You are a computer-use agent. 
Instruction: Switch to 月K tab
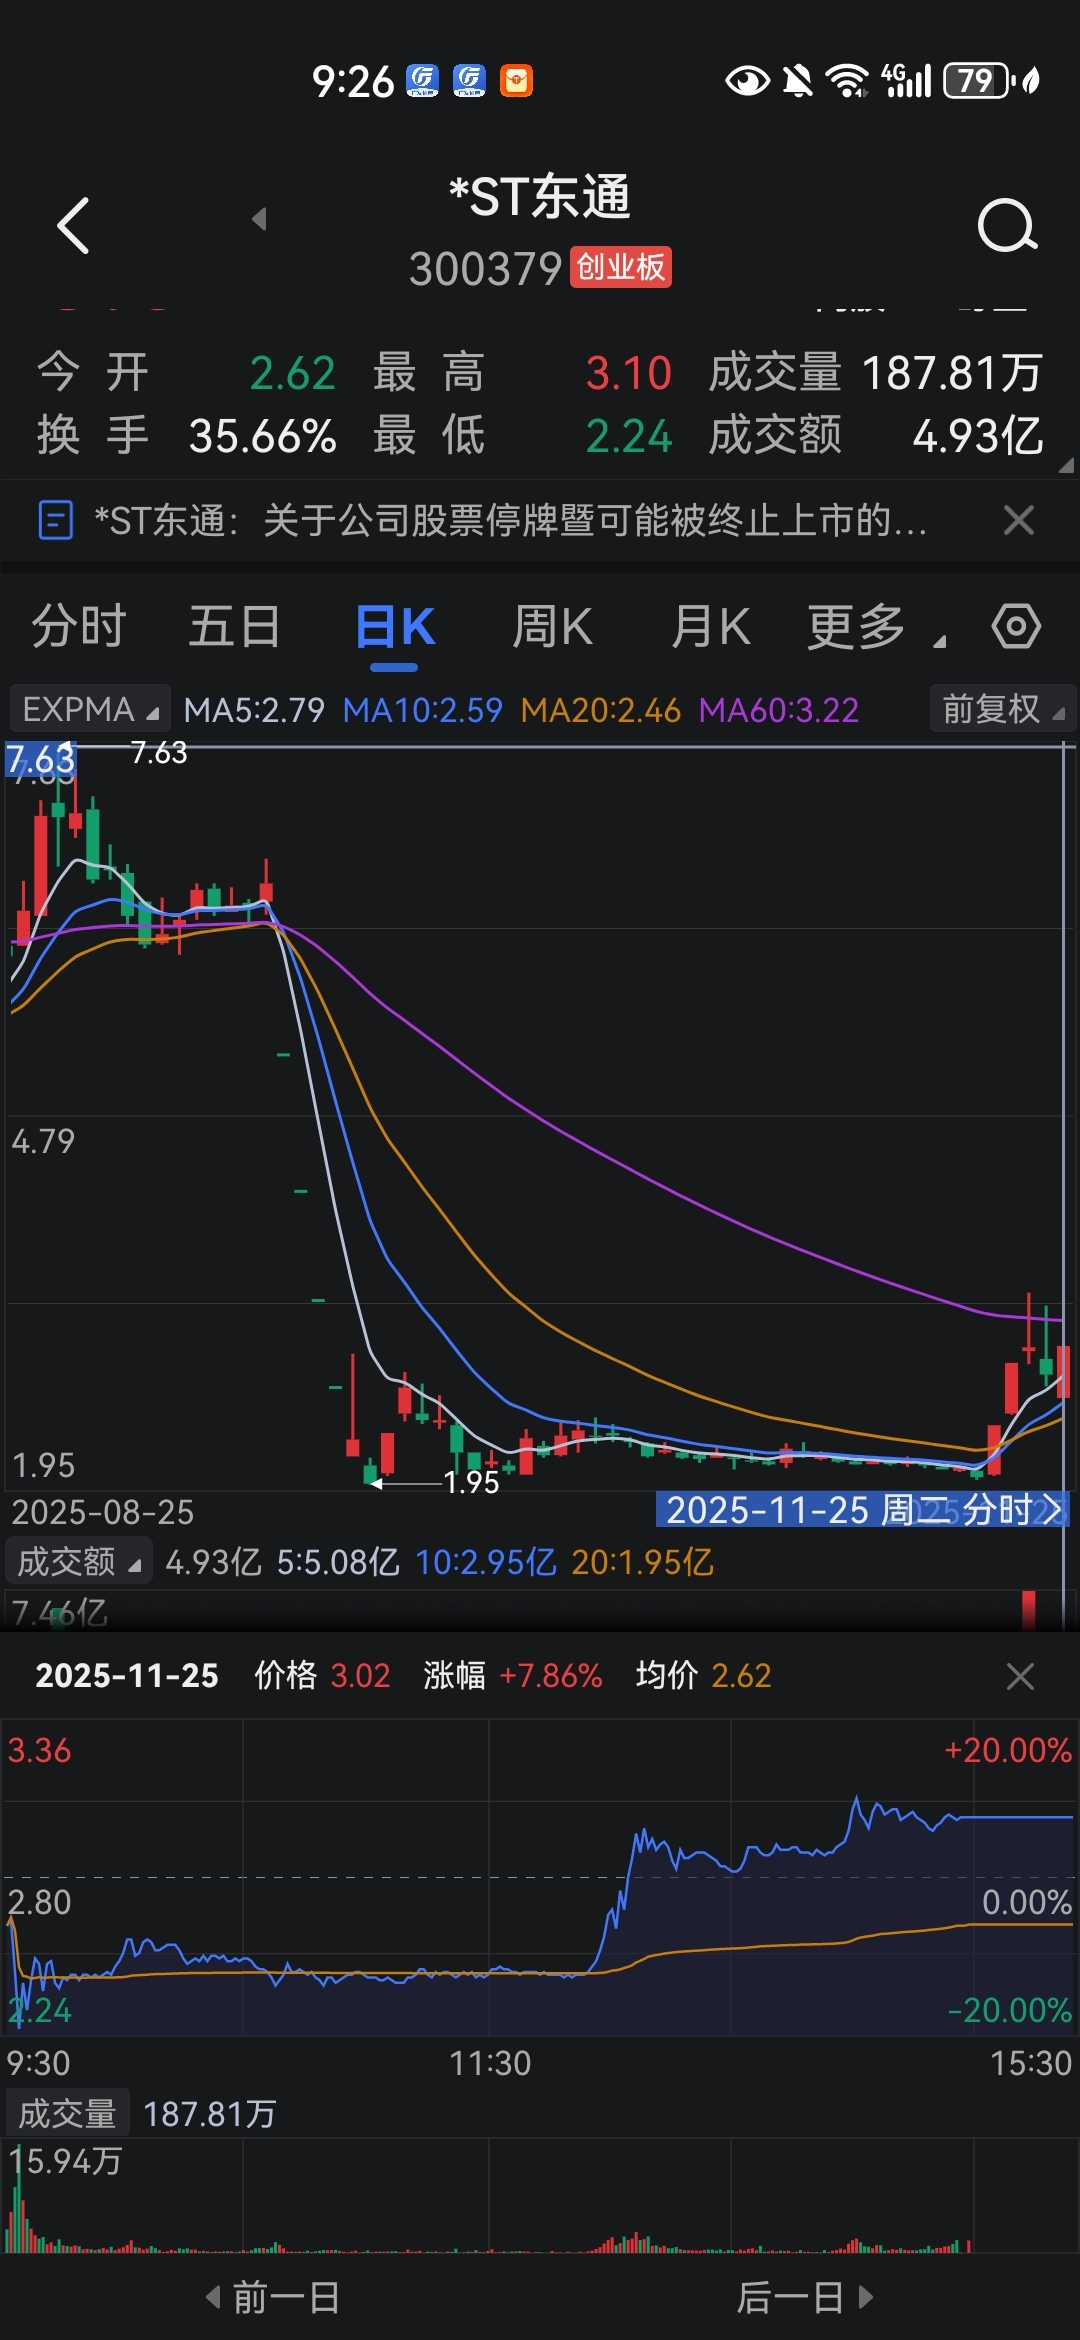click(710, 627)
